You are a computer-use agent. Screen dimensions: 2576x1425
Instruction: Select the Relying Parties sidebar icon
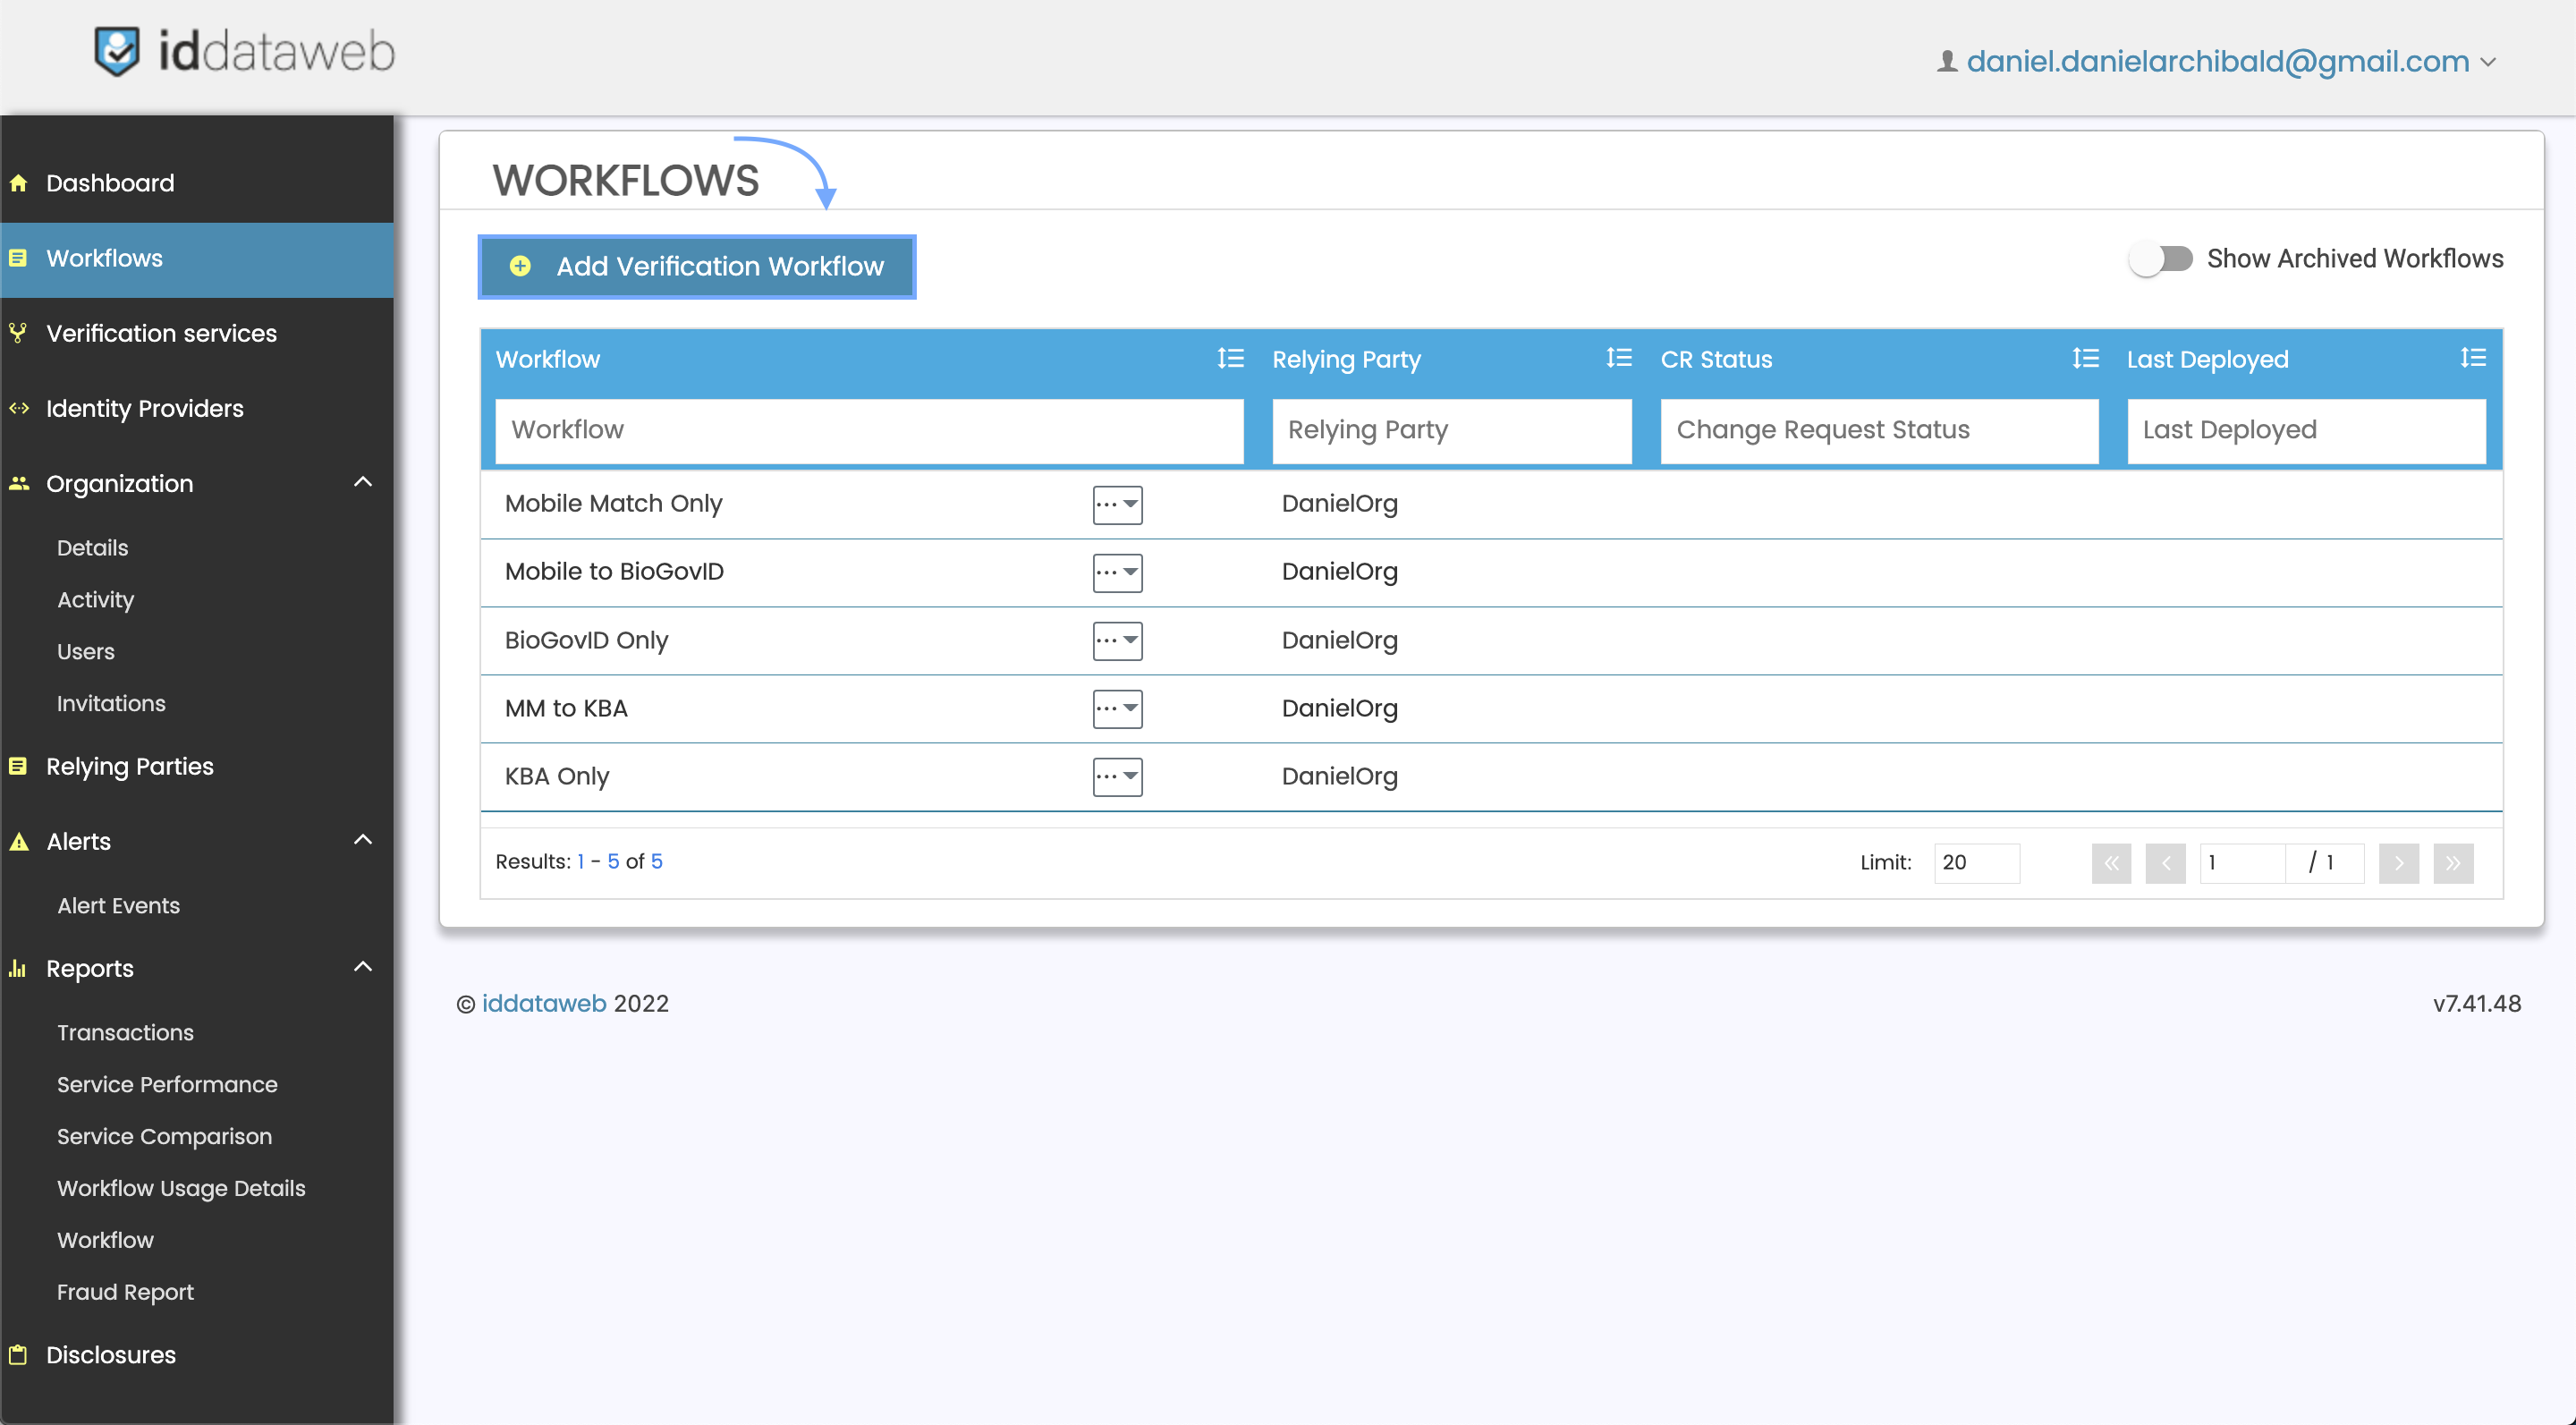(19, 766)
